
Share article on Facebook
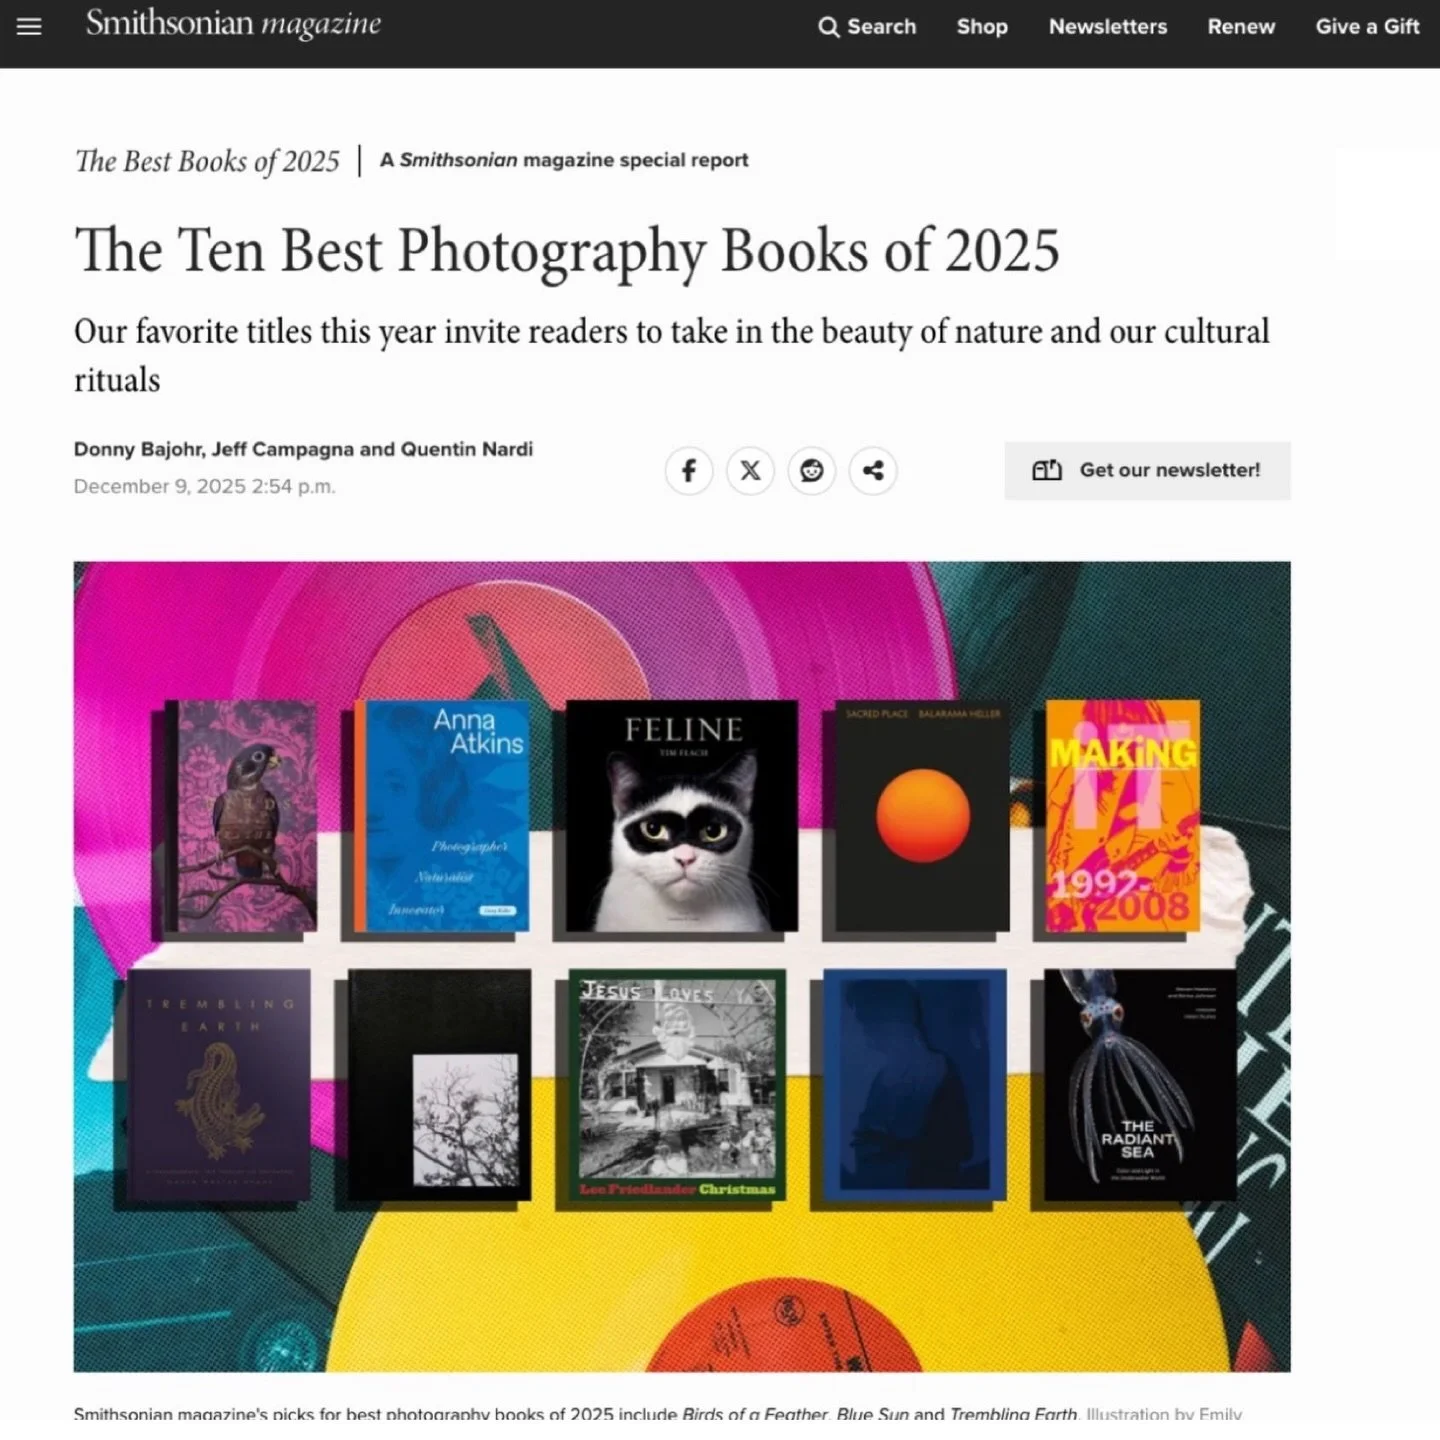689,470
